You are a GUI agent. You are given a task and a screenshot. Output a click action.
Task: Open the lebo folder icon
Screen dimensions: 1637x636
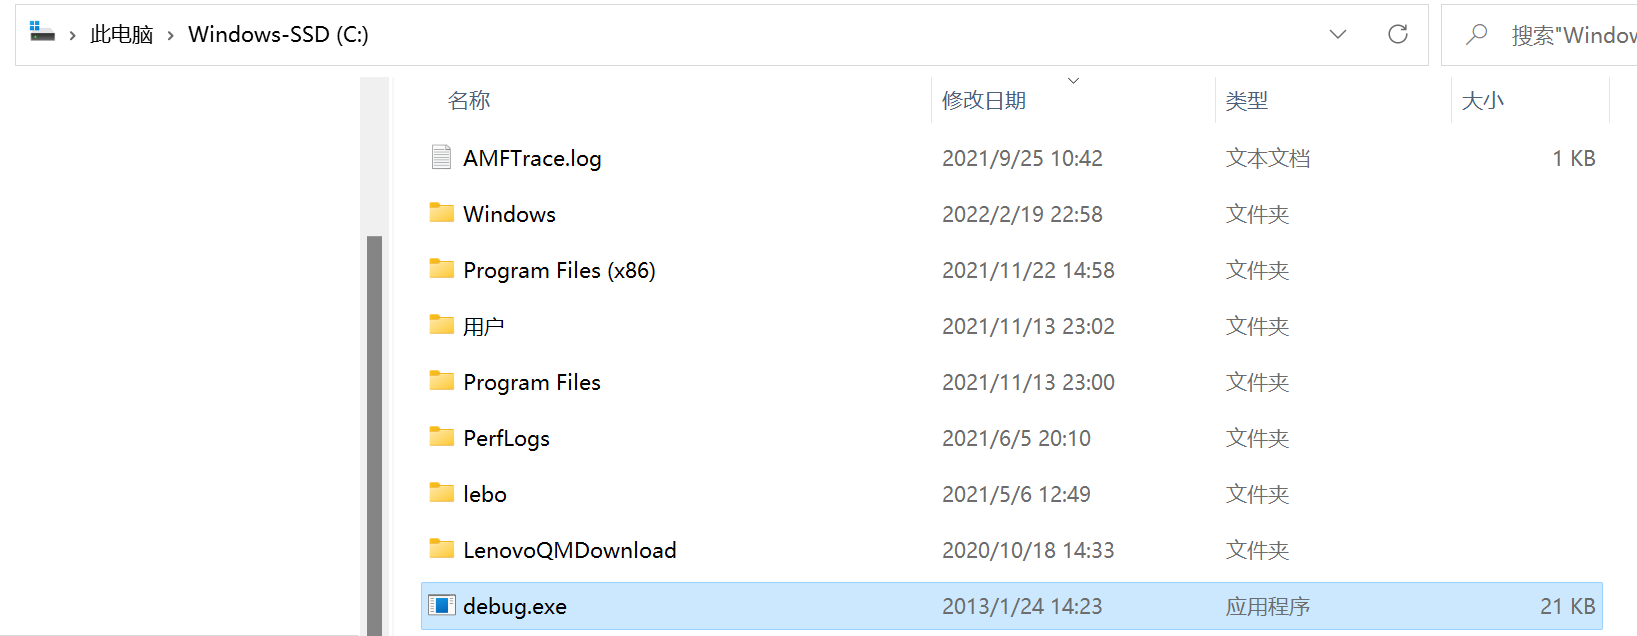442,493
